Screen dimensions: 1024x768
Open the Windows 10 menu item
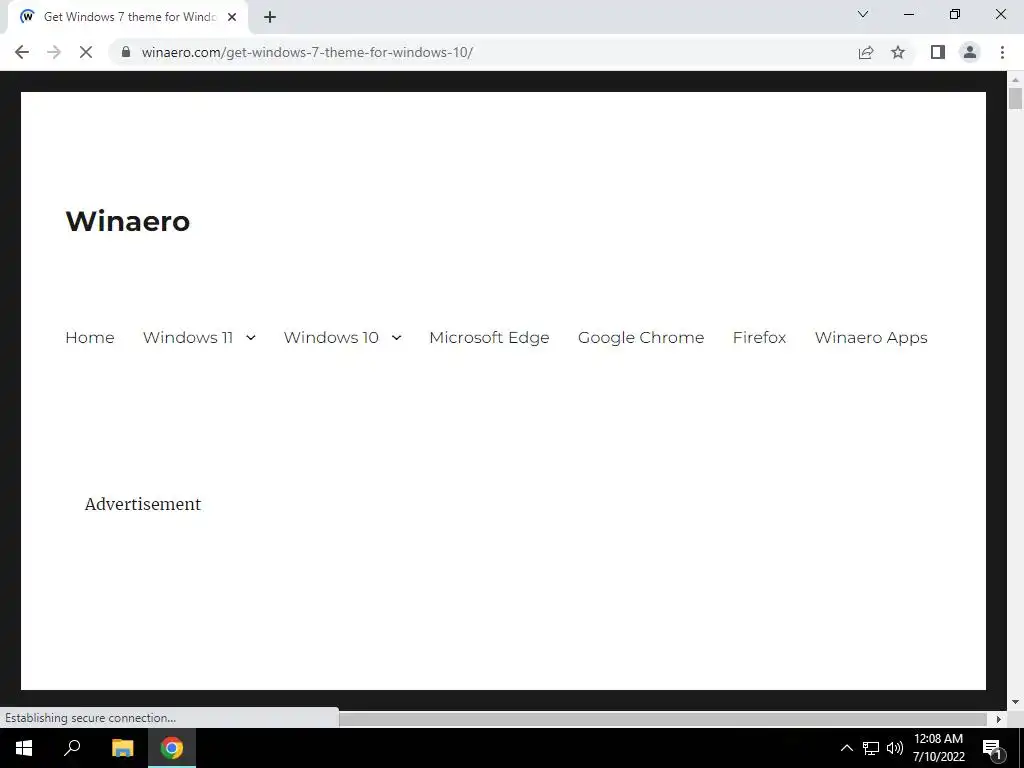tap(331, 338)
